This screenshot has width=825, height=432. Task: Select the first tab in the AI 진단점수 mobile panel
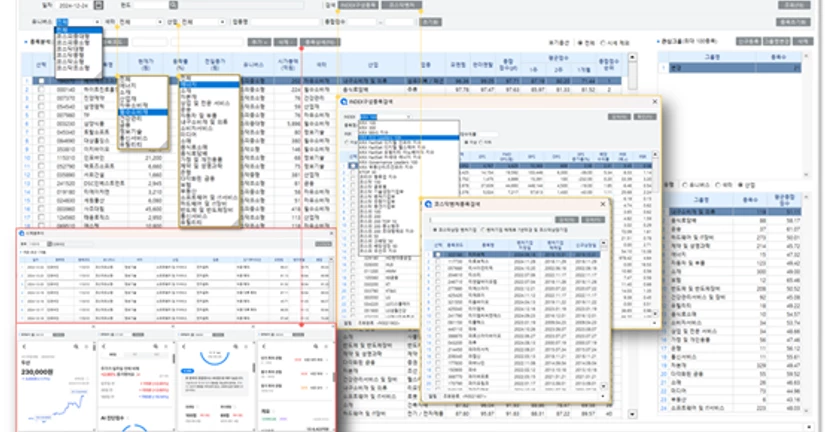coord(112,355)
